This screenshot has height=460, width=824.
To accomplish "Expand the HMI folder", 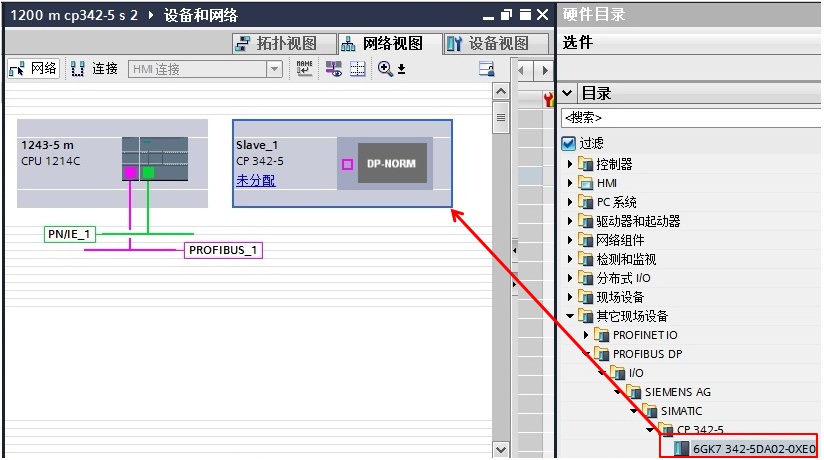I will 570,183.
